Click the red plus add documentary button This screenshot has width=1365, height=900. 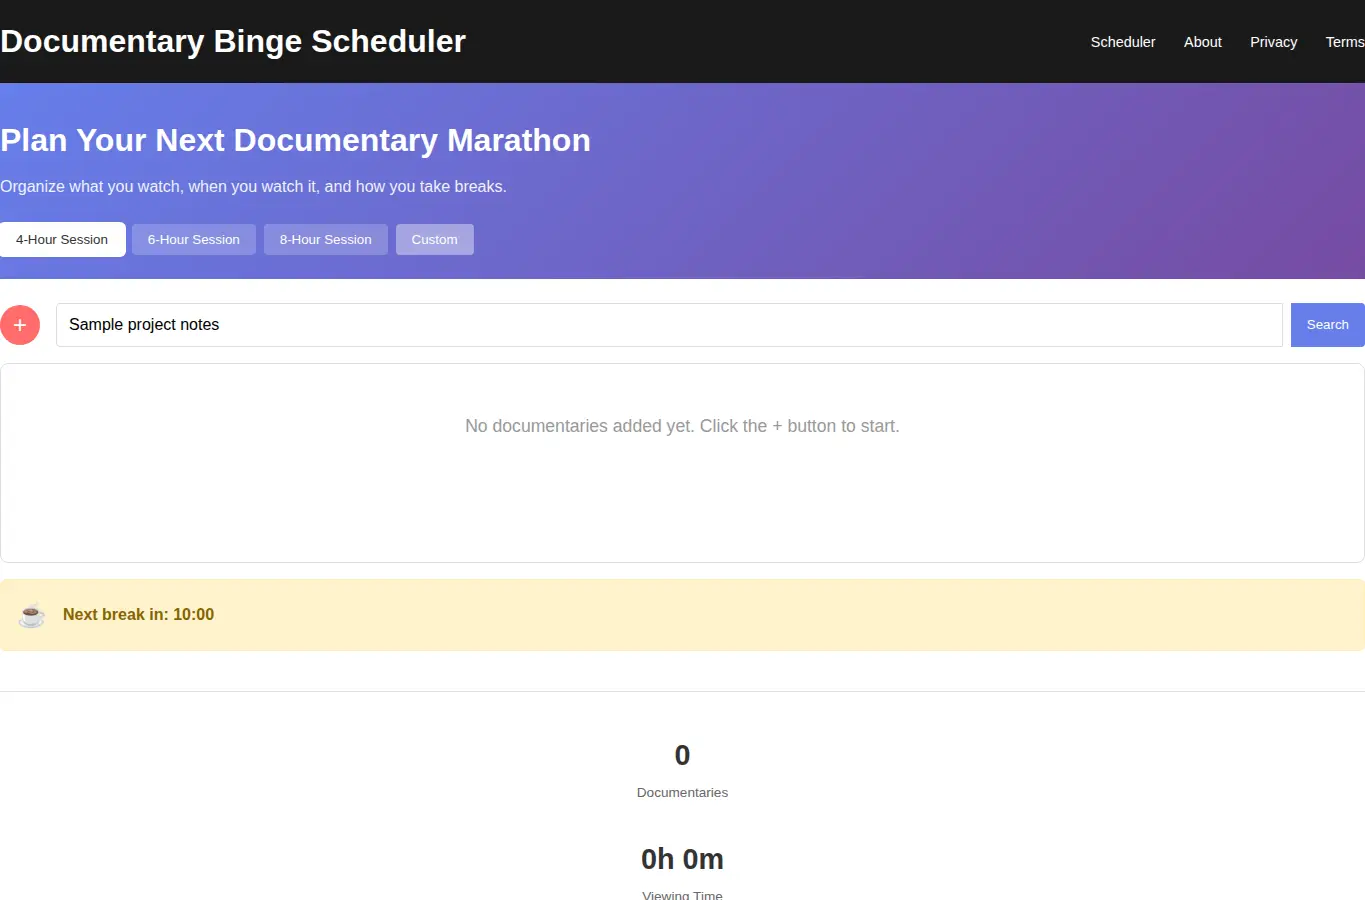(x=20, y=325)
